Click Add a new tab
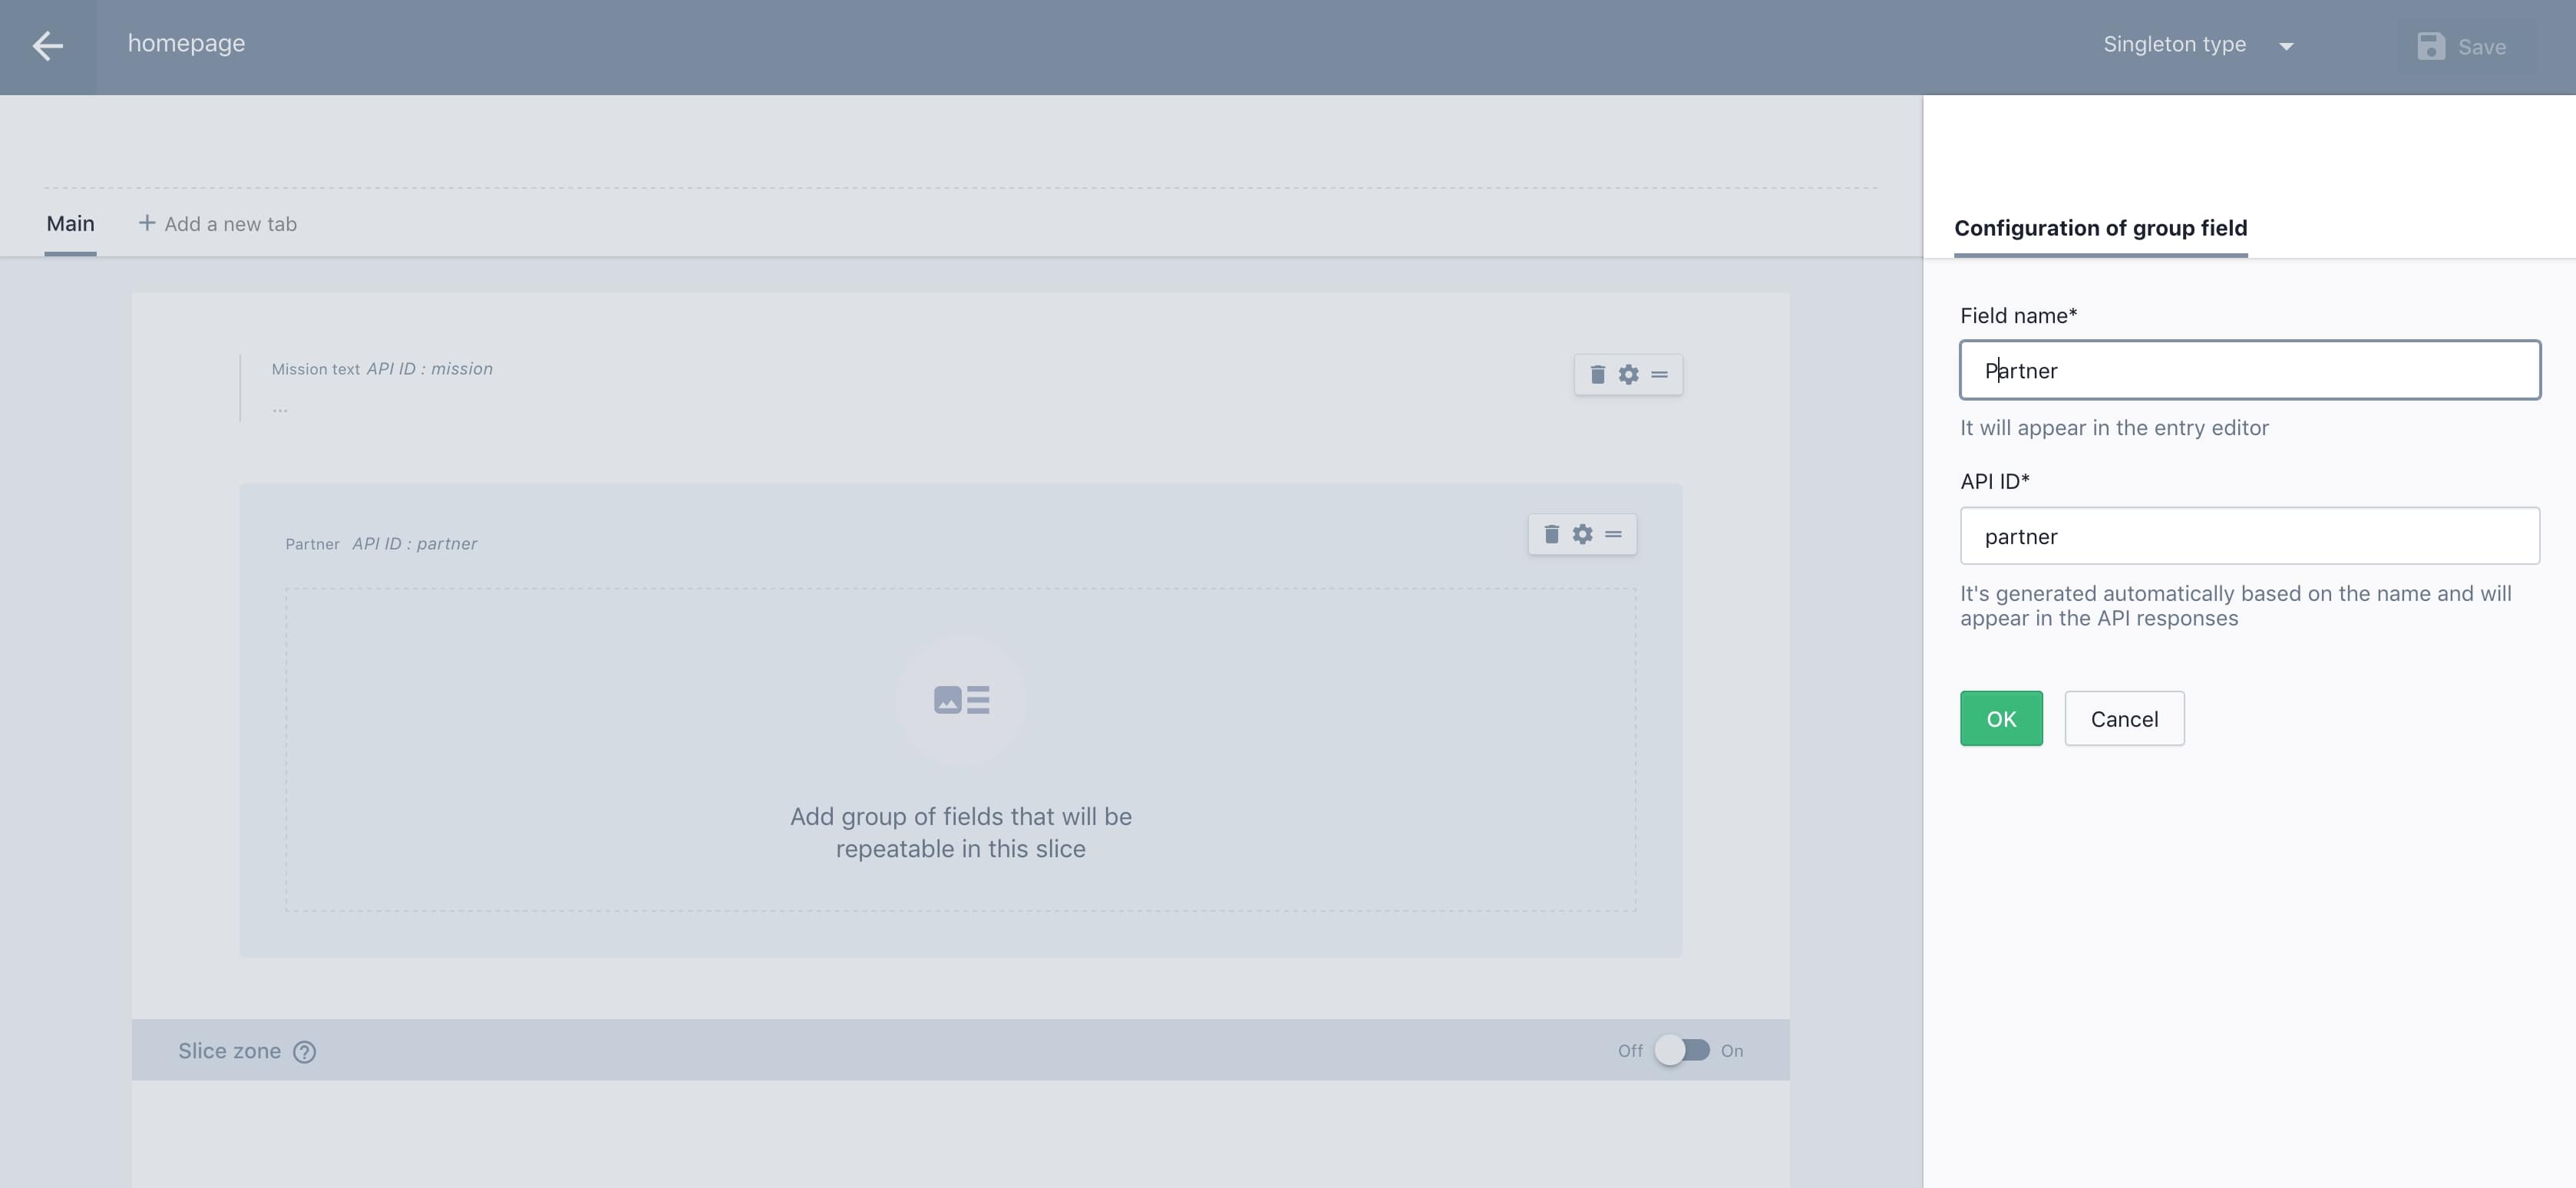 [x=217, y=224]
